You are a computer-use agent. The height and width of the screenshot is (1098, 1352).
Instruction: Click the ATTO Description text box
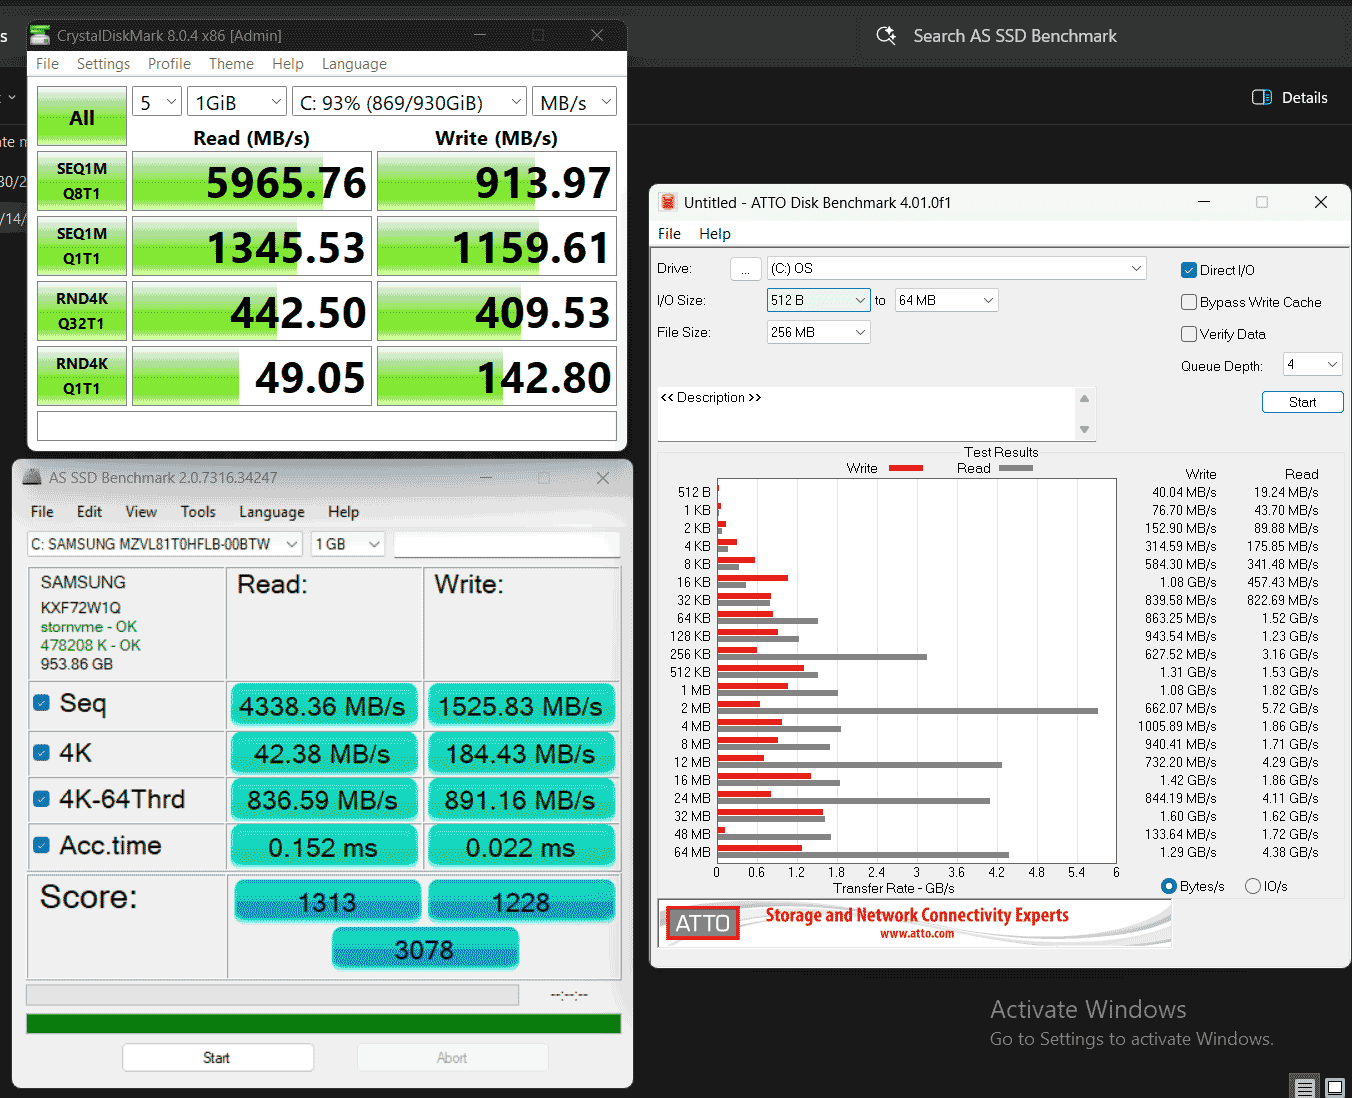point(866,413)
